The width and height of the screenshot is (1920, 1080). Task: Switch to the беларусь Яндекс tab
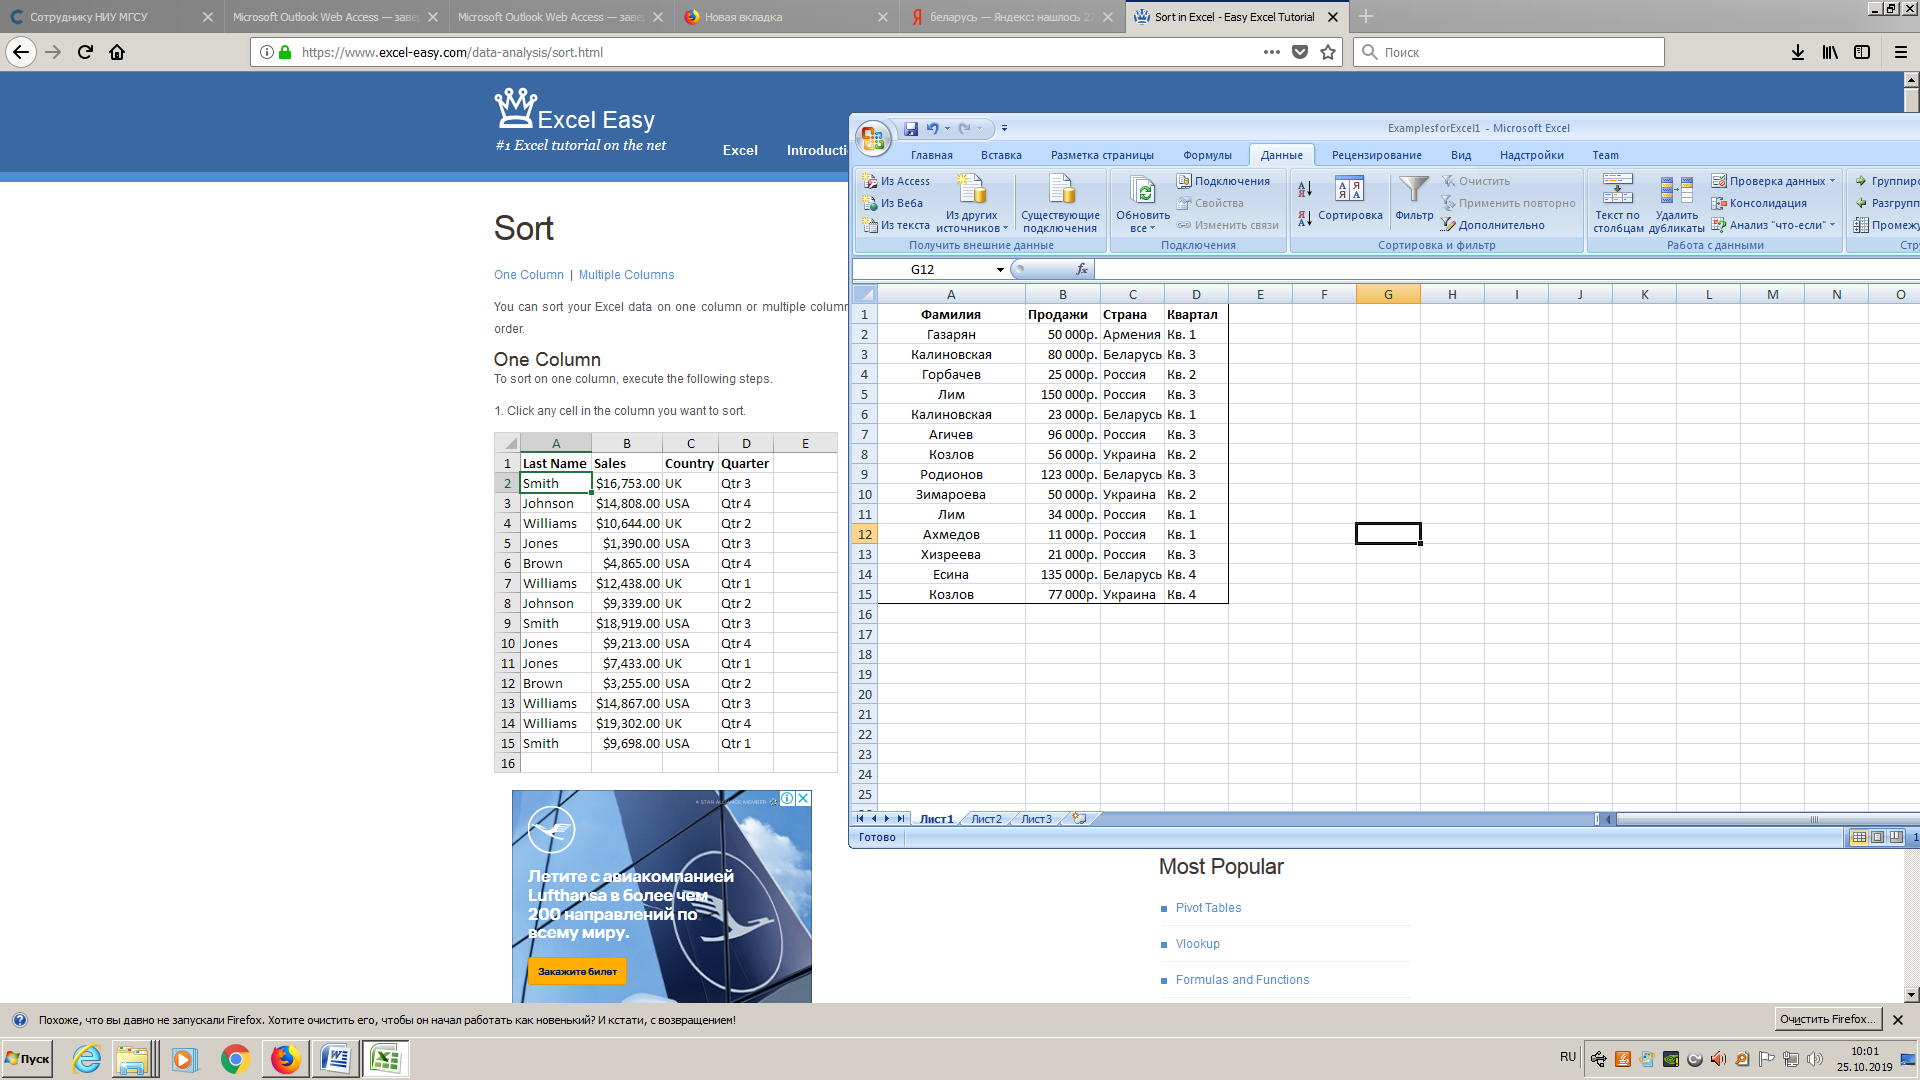click(x=1010, y=17)
